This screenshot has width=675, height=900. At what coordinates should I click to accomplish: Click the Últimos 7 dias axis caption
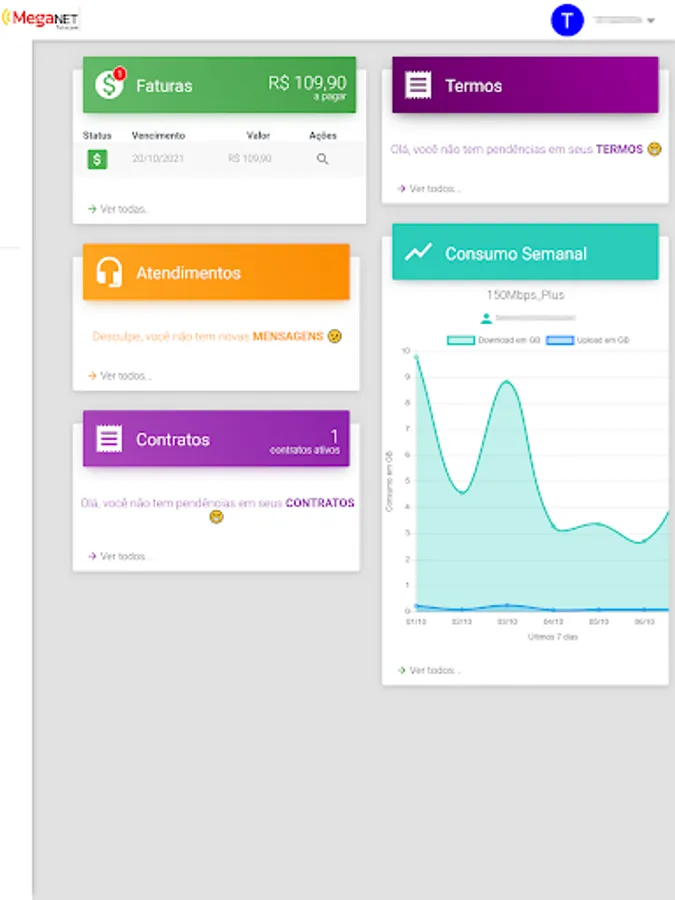[553, 637]
